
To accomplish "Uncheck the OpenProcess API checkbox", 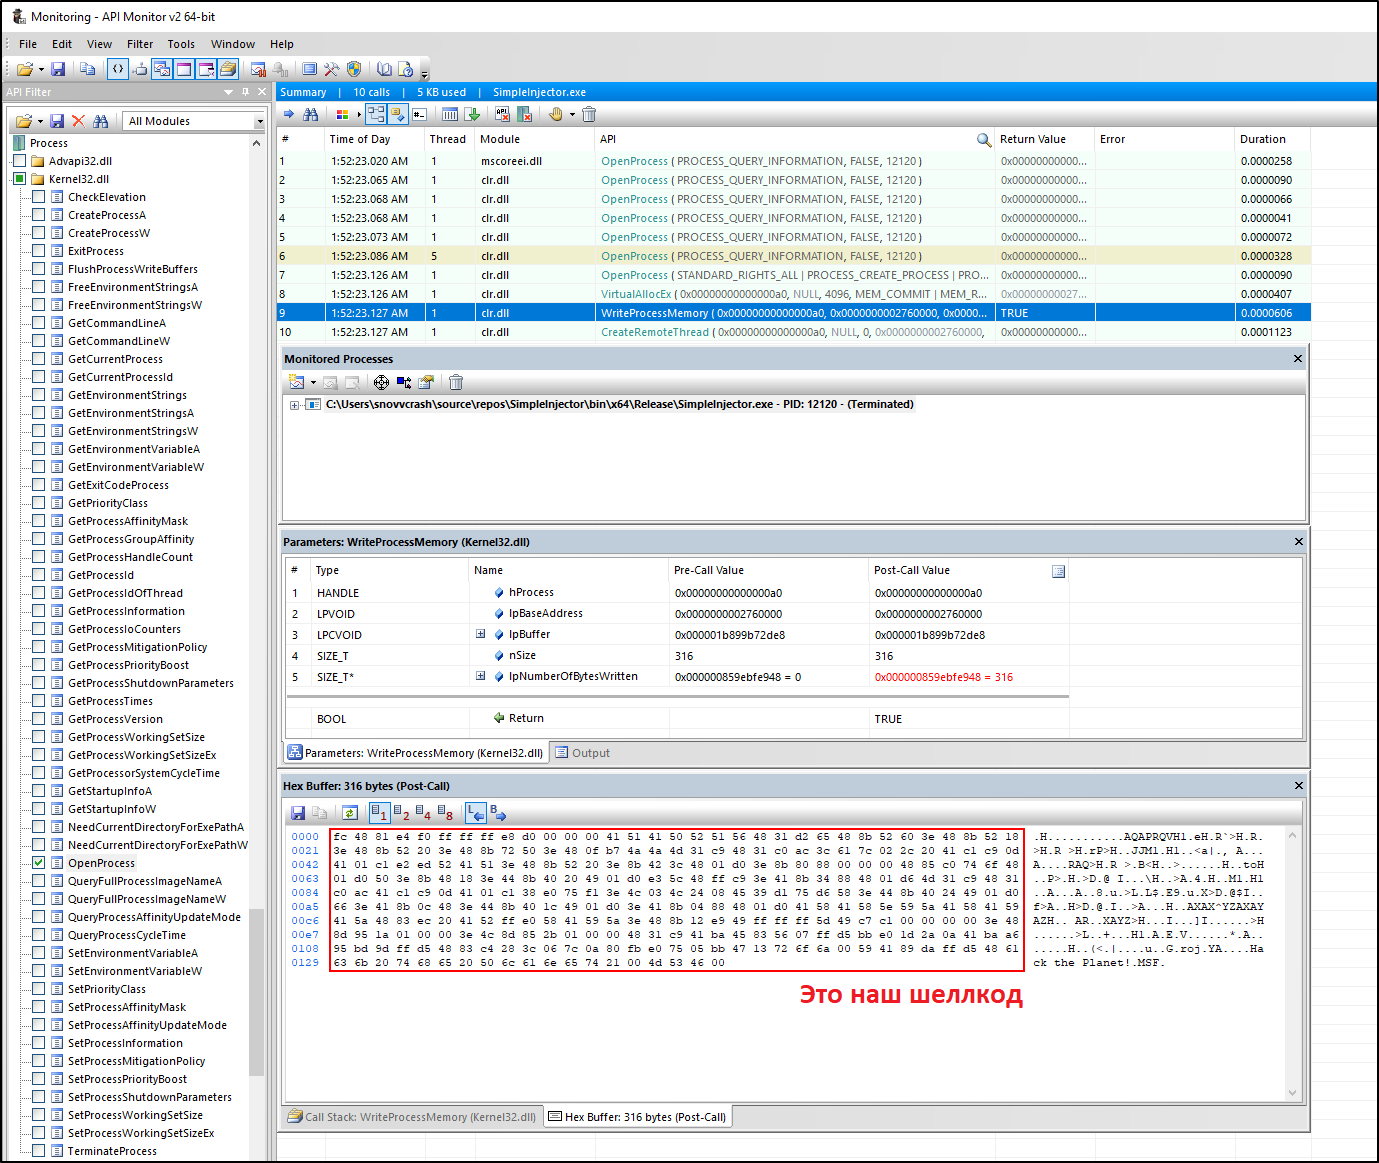I will click(x=39, y=863).
